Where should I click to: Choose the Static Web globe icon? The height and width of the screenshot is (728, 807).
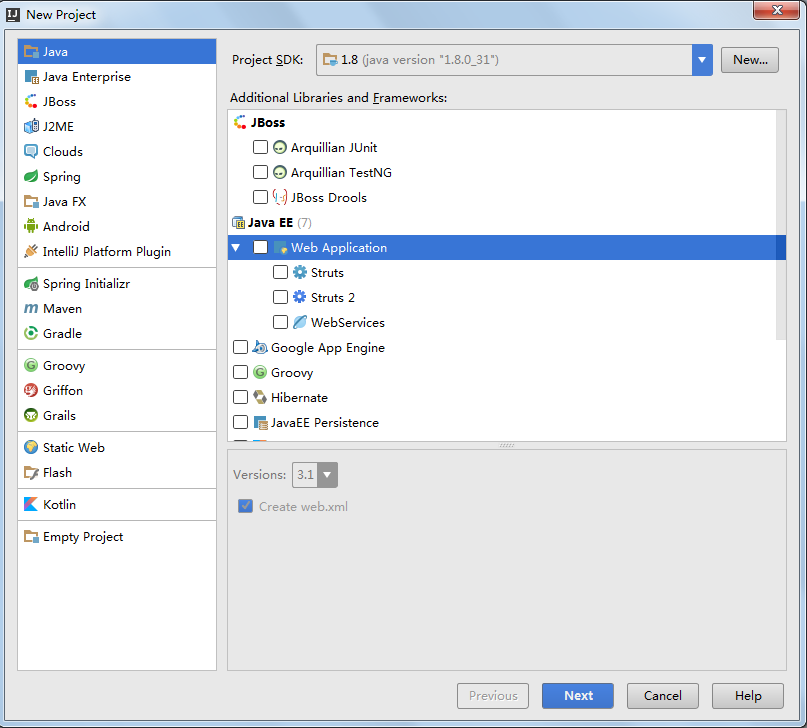click(31, 448)
